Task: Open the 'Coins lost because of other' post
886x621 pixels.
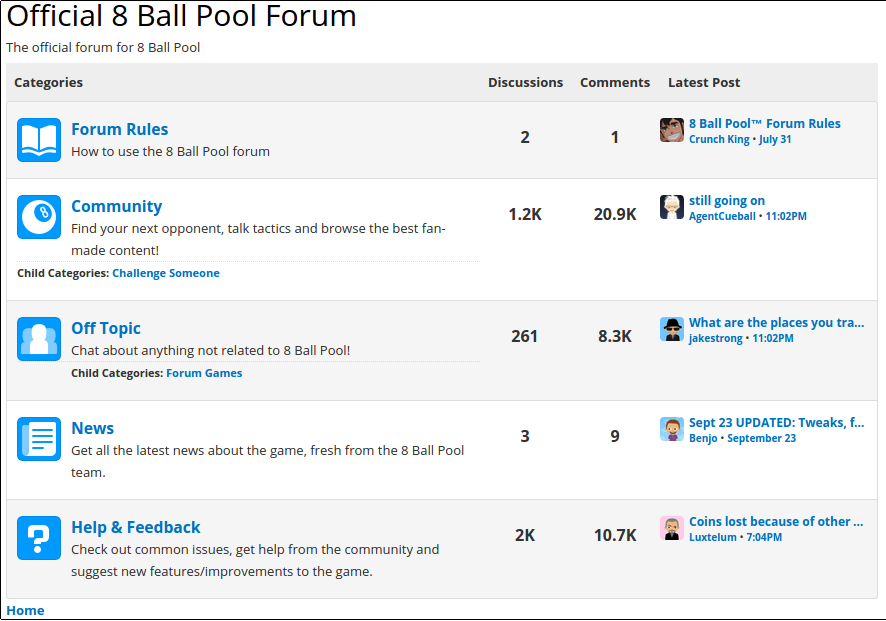Action: pos(776,522)
